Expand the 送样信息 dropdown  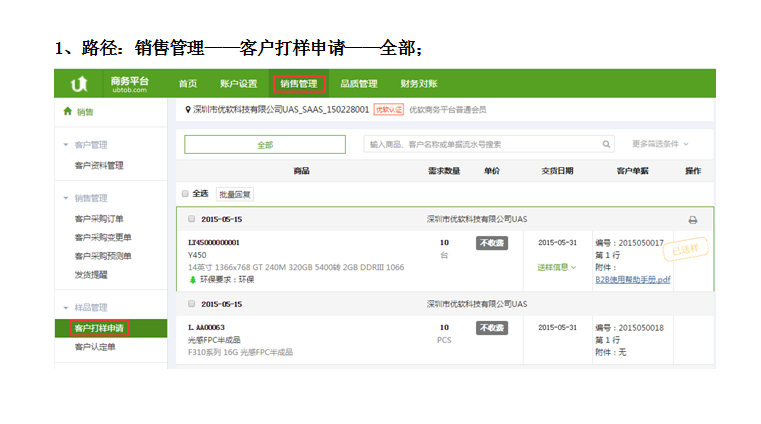[557, 267]
